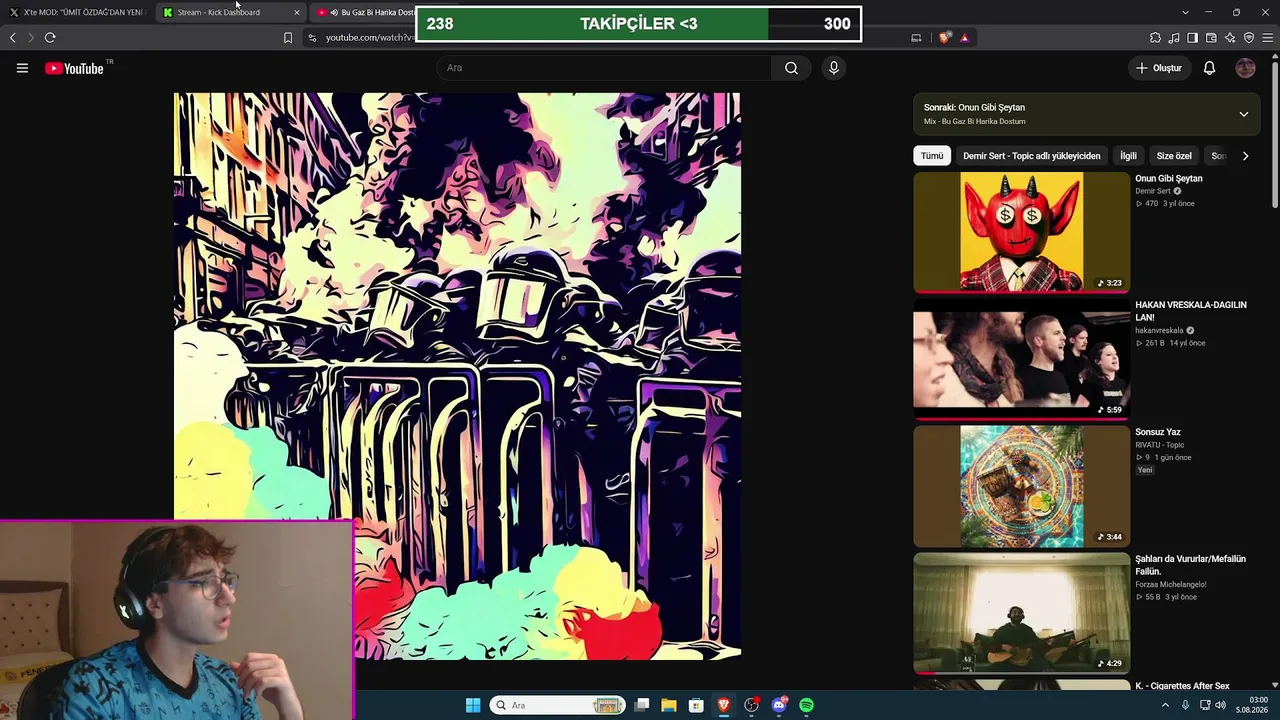Open Brave Leo AI sparkle icon
Image resolution: width=1280 pixels, height=720 pixels.
(1230, 38)
